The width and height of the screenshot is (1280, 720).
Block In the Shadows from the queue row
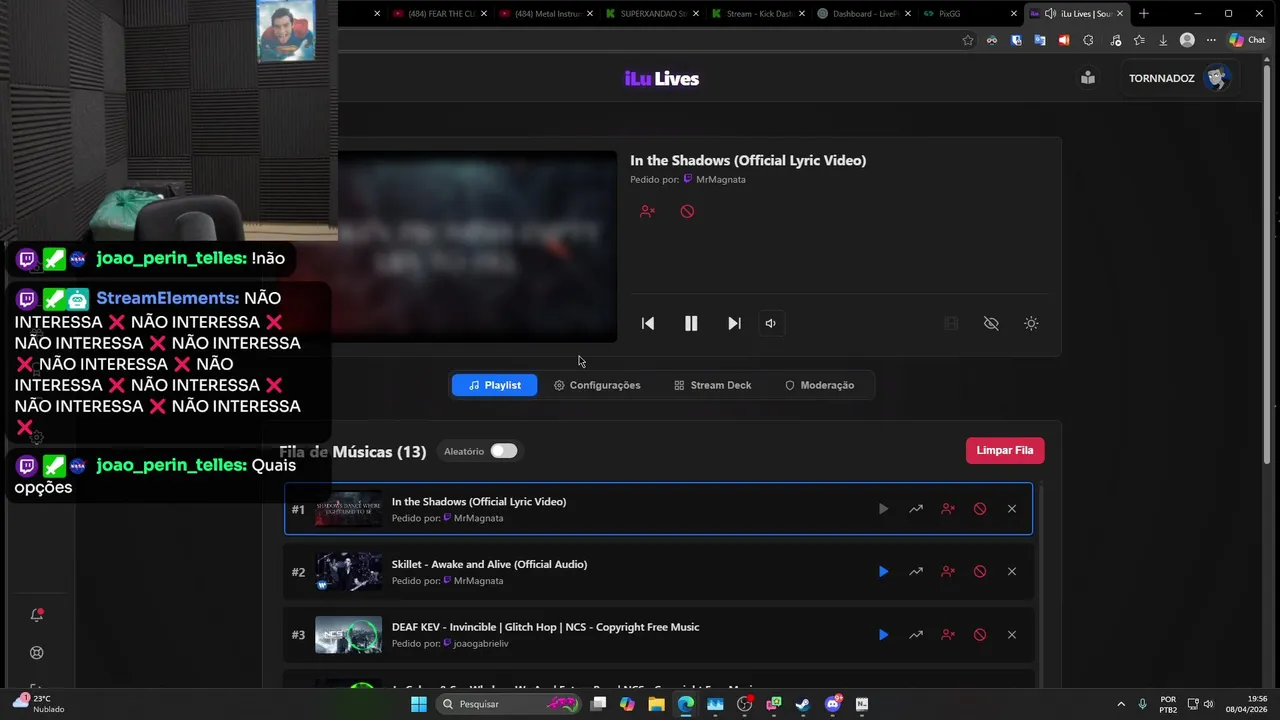[980, 509]
